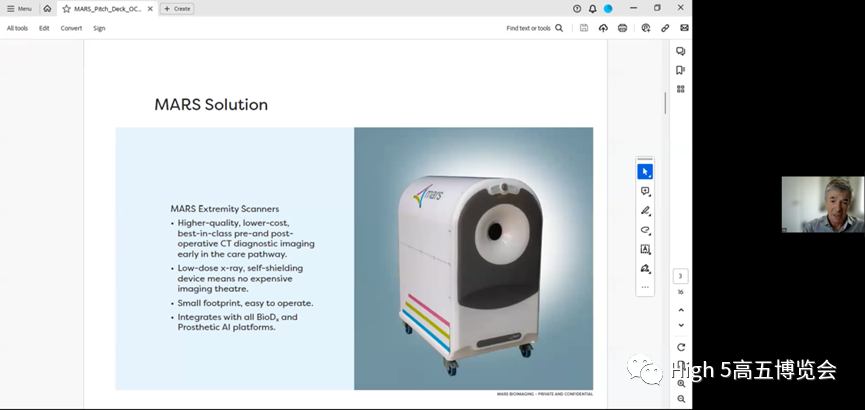Image resolution: width=865 pixels, height=410 pixels.
Task: Go to the Home icon
Action: point(47,8)
